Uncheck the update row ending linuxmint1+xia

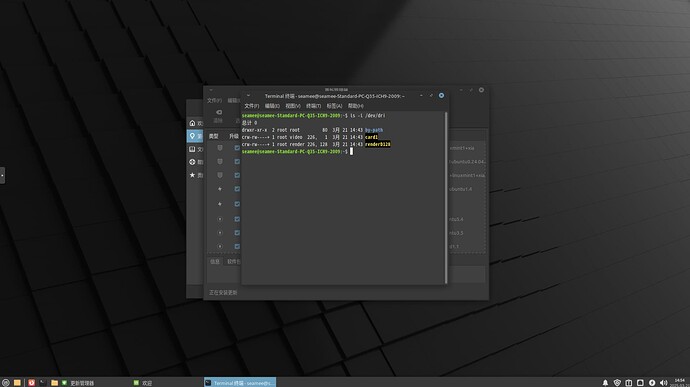pos(237,175)
